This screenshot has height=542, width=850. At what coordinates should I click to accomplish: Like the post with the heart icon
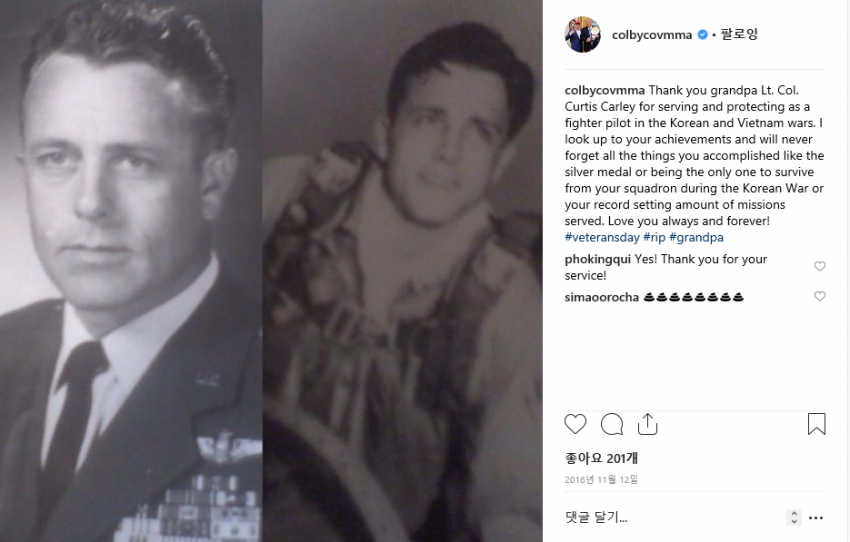click(575, 424)
